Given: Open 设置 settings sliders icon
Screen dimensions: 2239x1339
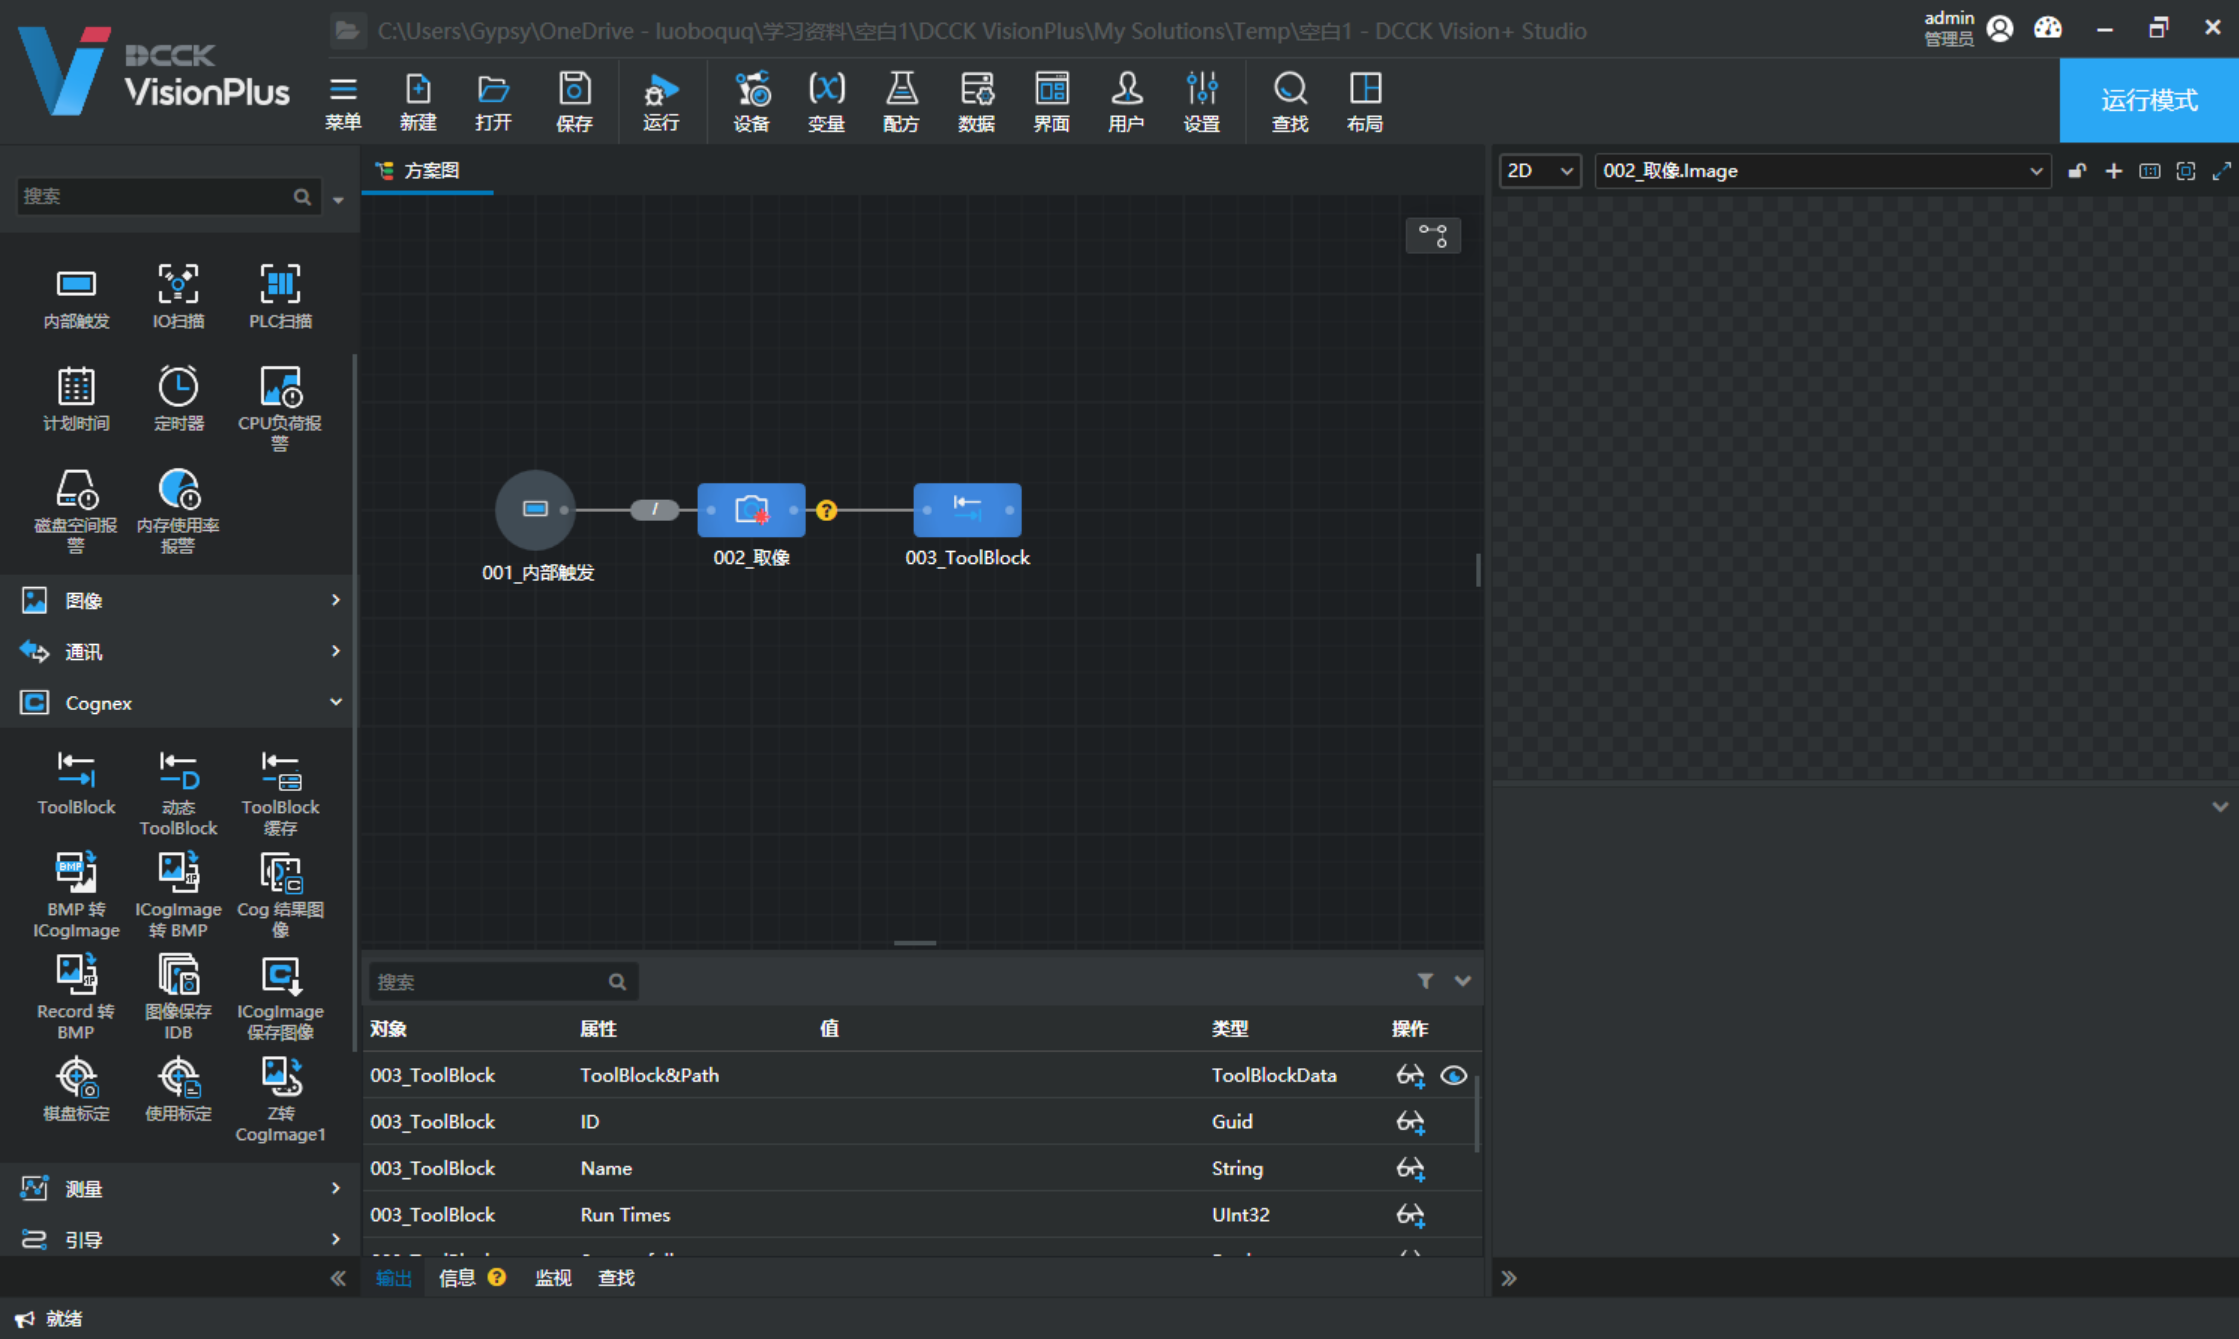Looking at the screenshot, I should coord(1201,102).
